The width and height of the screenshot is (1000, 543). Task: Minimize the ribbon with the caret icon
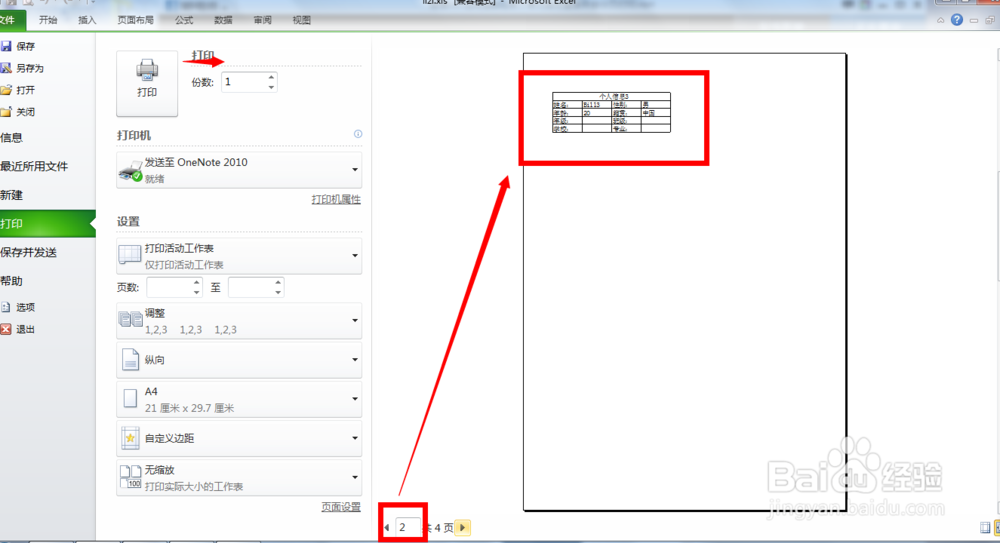(x=941, y=20)
